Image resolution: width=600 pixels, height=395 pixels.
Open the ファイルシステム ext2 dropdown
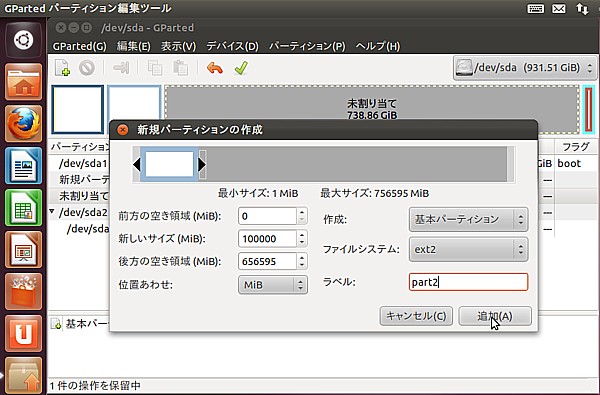[468, 250]
